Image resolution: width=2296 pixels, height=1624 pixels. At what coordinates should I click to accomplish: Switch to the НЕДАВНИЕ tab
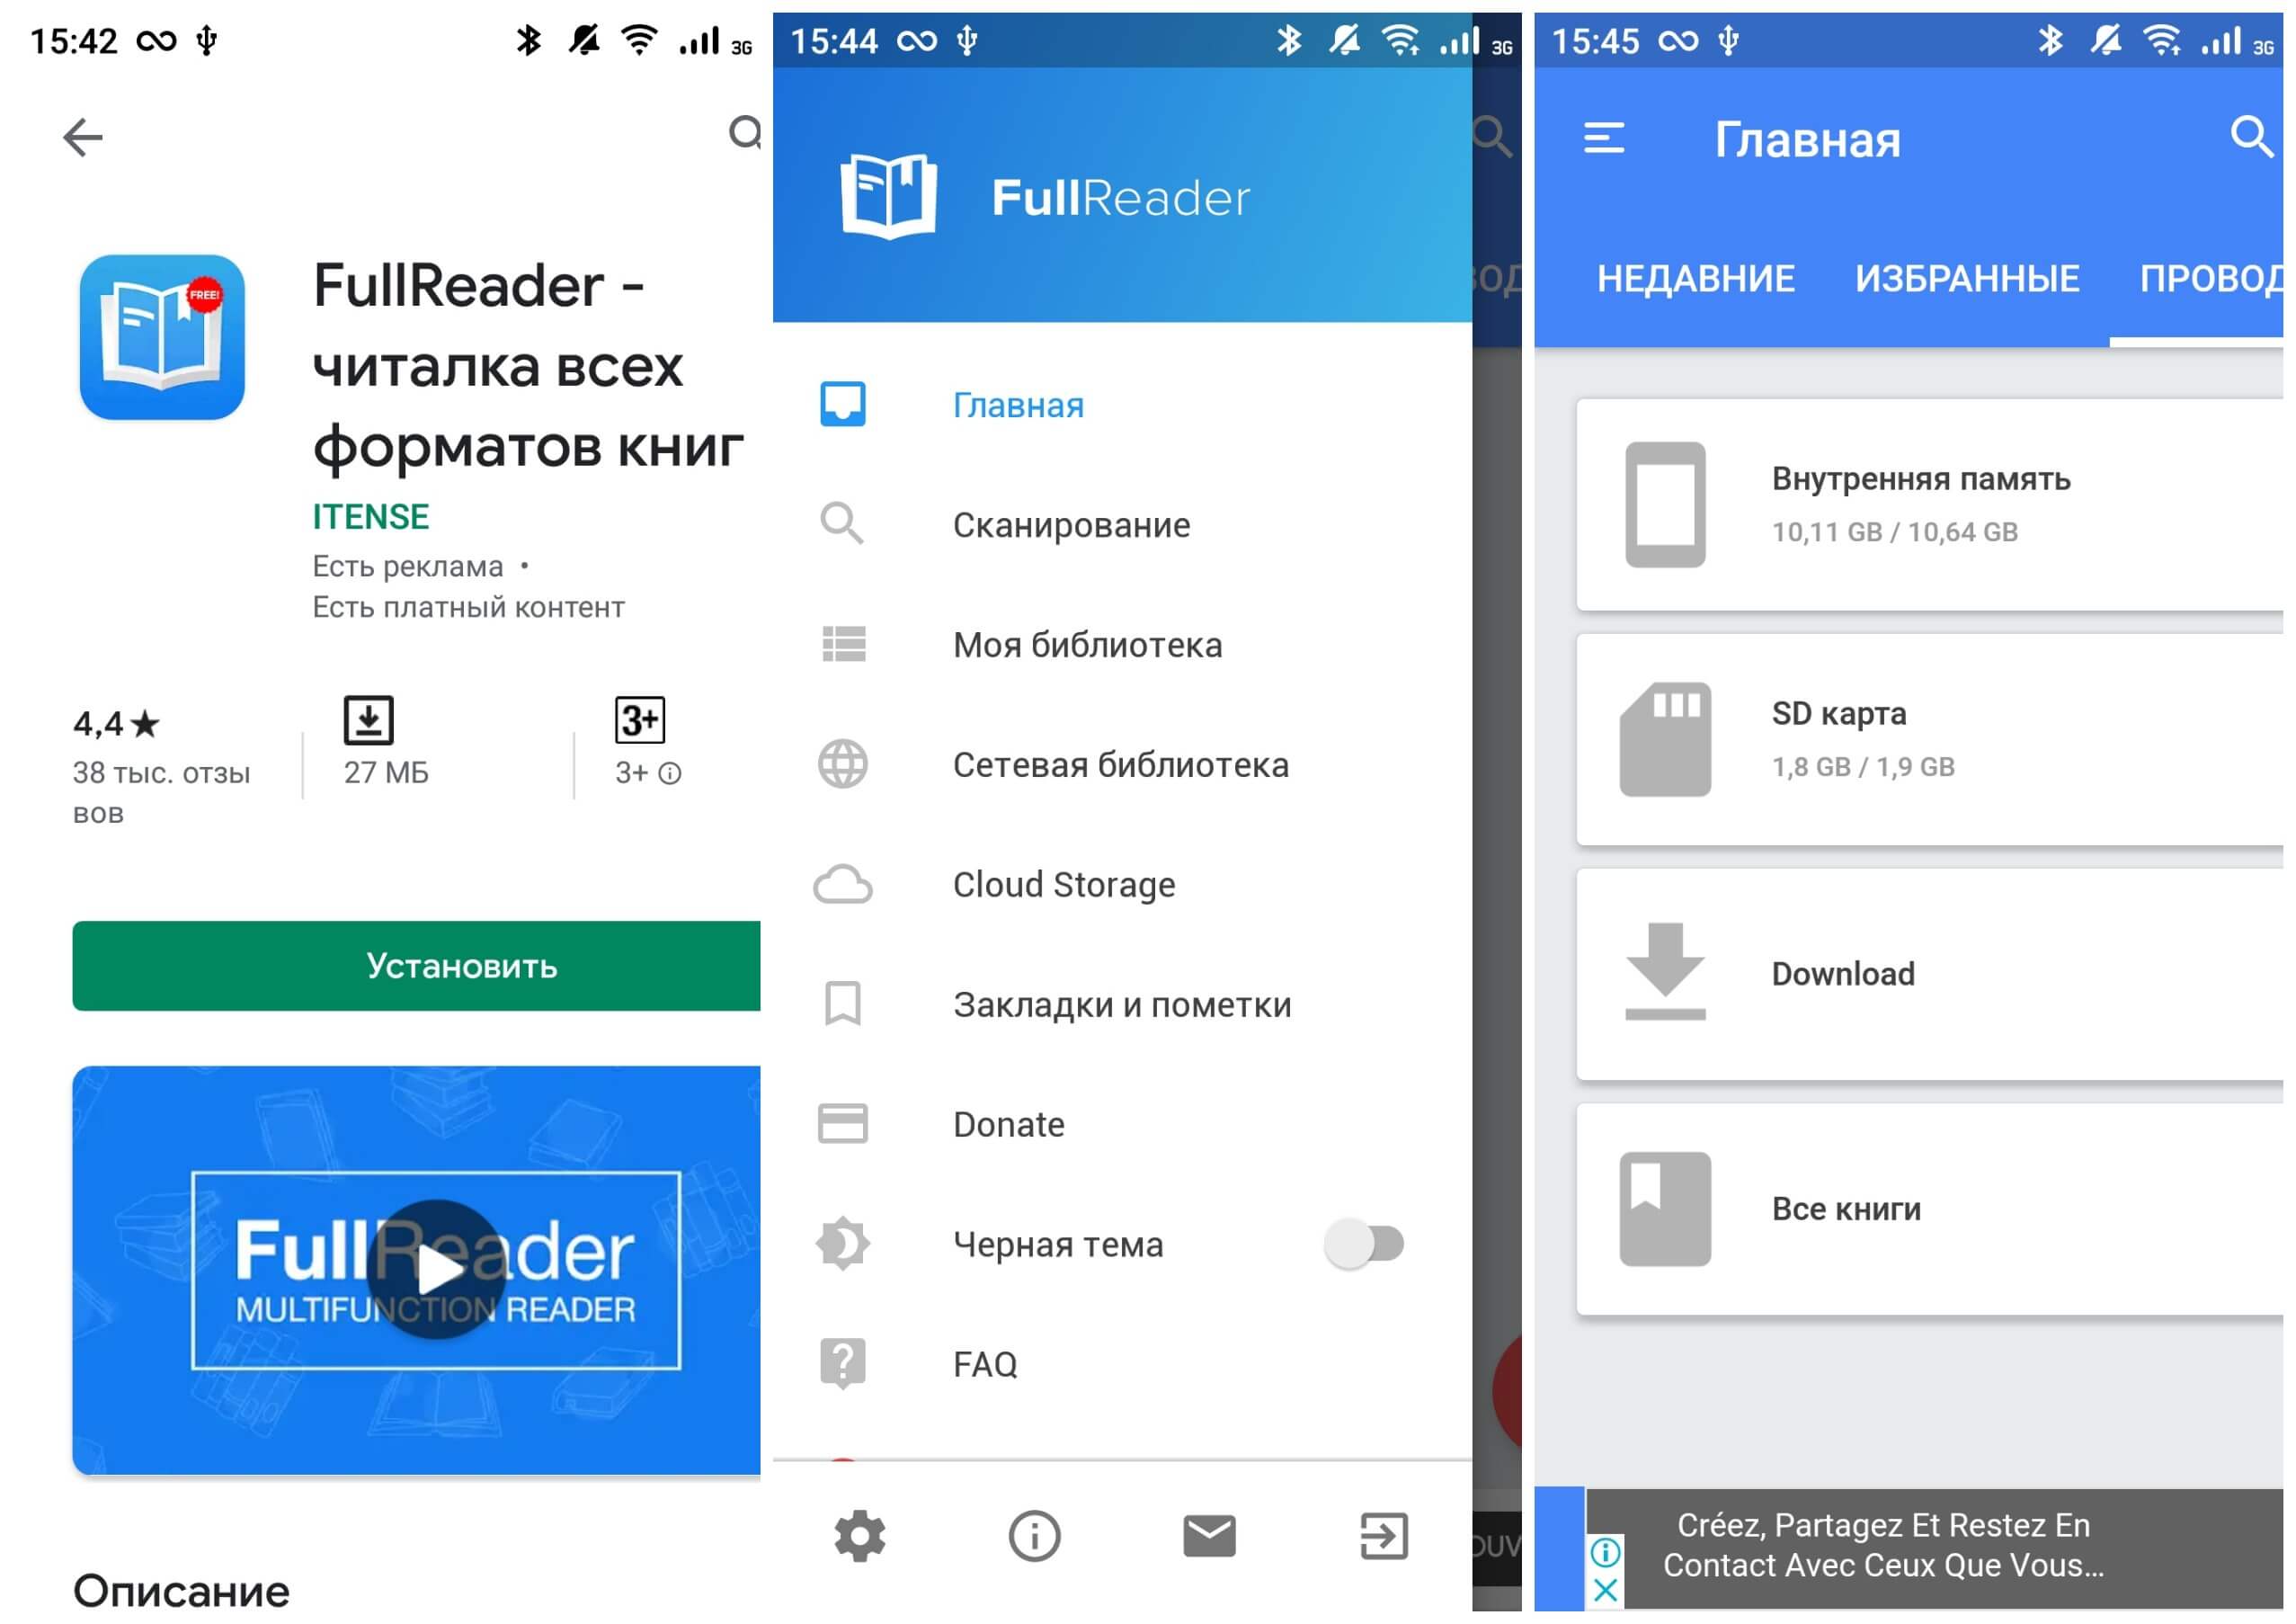click(x=1696, y=278)
